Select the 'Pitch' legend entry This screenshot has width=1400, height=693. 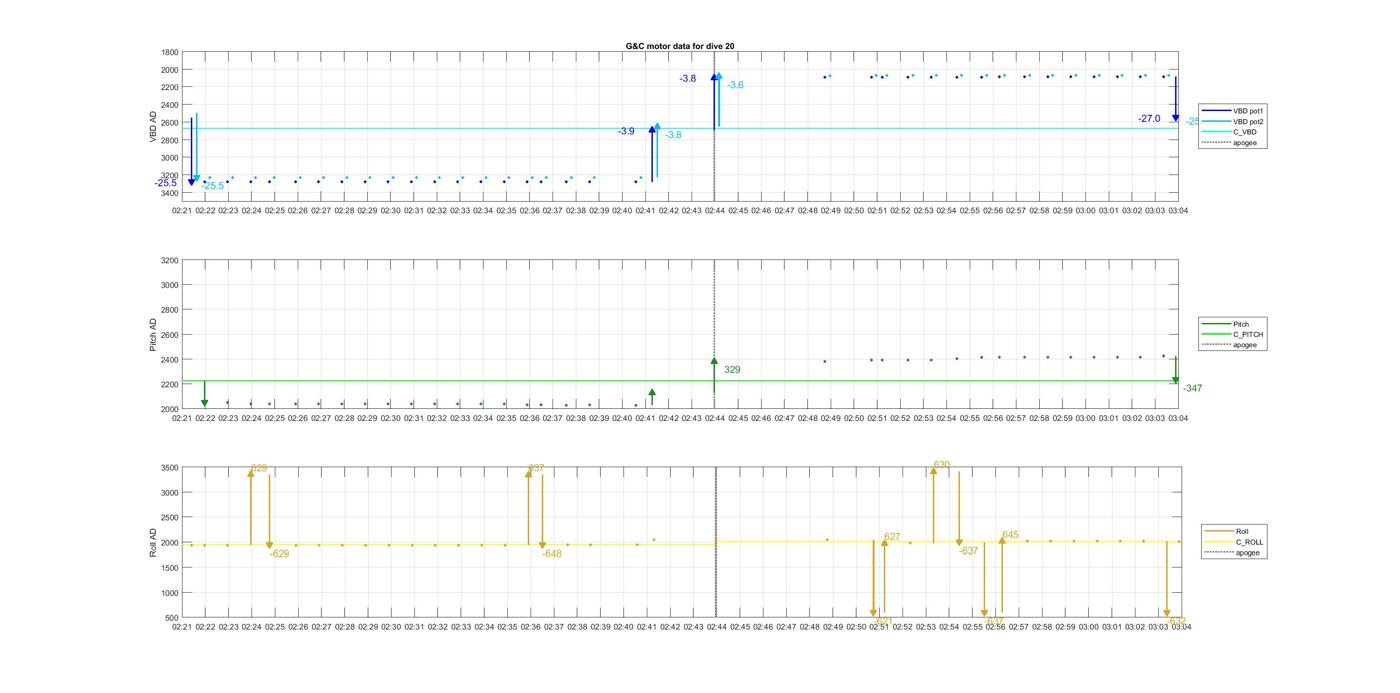[x=1233, y=324]
